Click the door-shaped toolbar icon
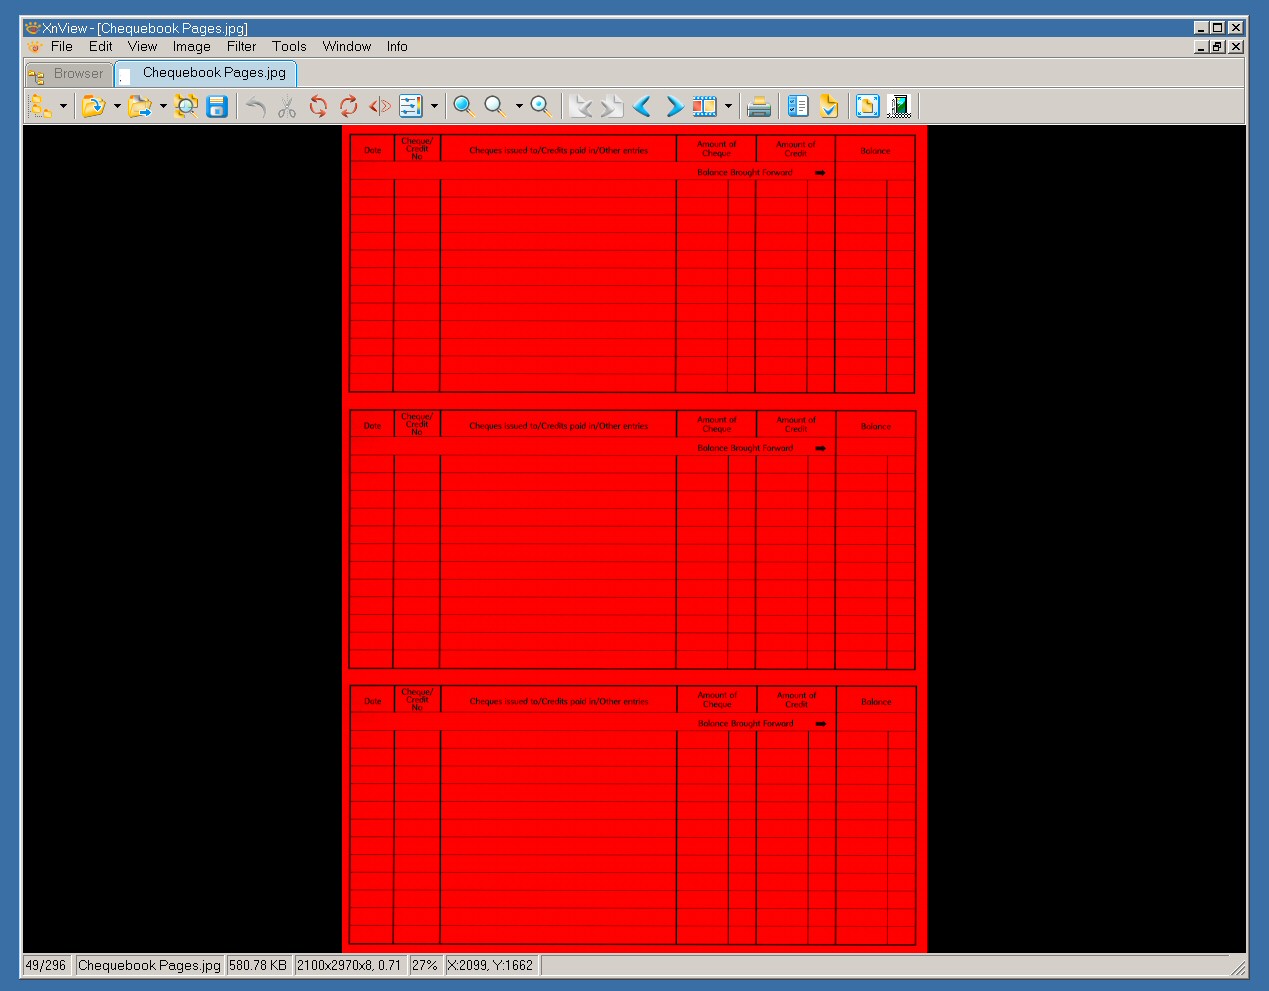 tap(899, 106)
